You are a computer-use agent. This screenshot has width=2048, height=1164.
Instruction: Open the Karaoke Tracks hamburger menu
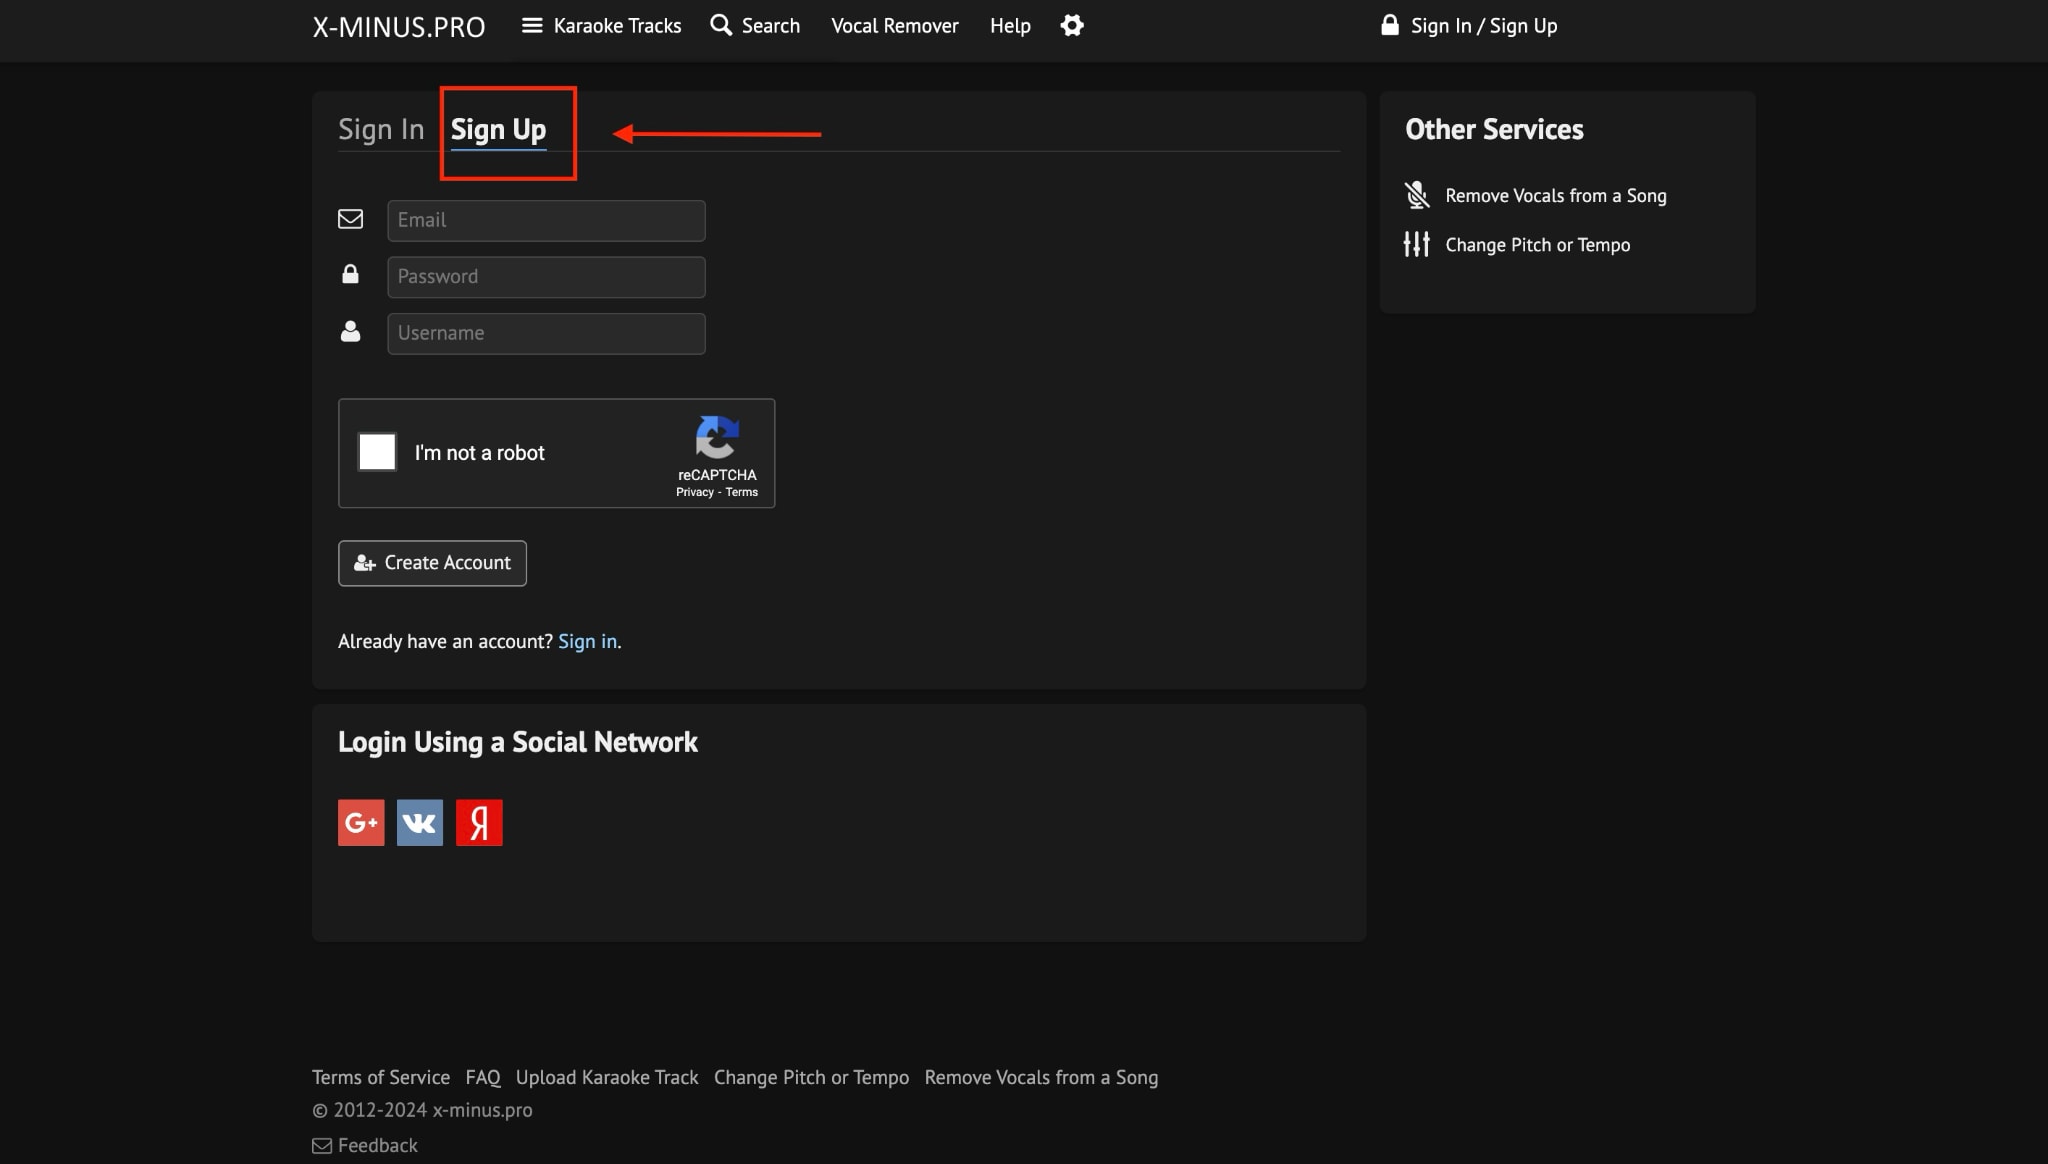532,26
